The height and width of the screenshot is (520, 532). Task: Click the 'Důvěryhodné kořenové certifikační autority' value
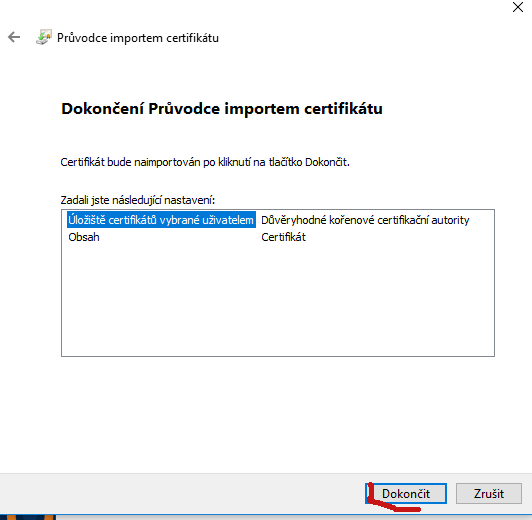coord(365,220)
